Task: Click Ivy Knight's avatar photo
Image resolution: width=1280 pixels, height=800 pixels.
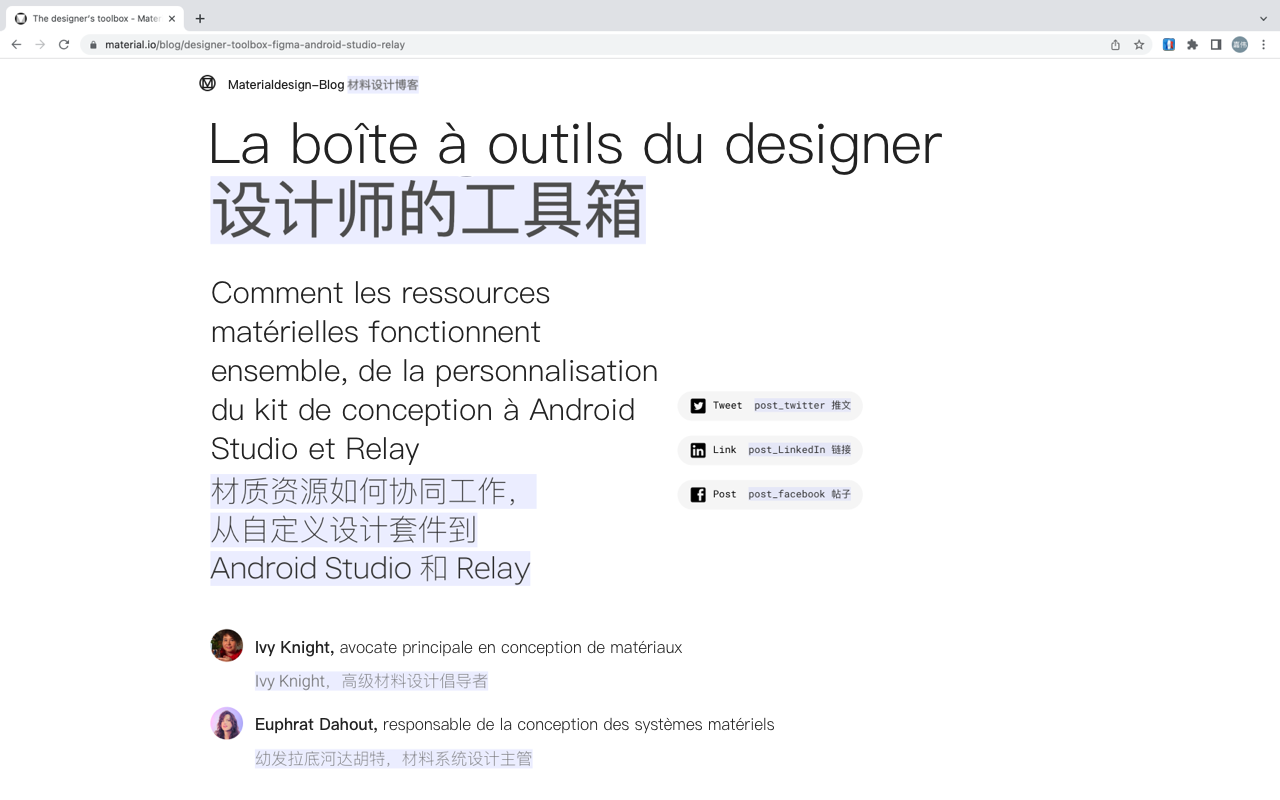Action: point(227,645)
